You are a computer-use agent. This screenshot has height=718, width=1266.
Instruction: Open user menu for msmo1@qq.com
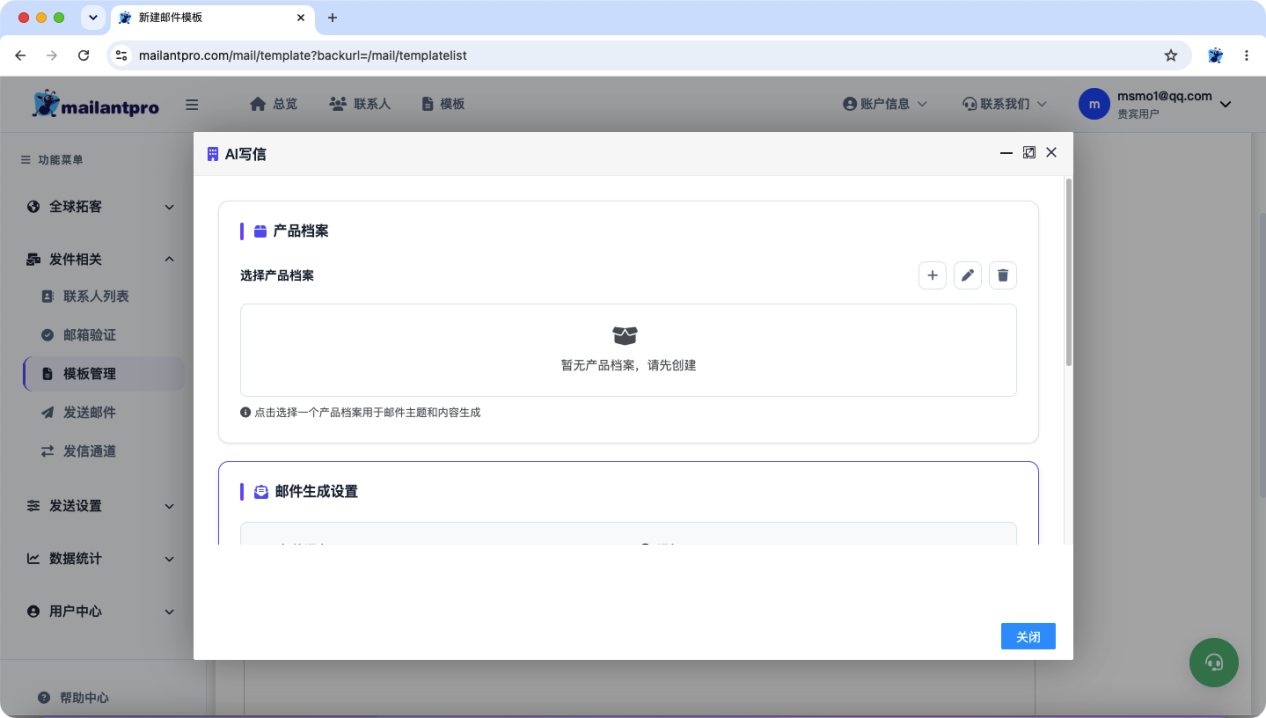[1155, 104]
